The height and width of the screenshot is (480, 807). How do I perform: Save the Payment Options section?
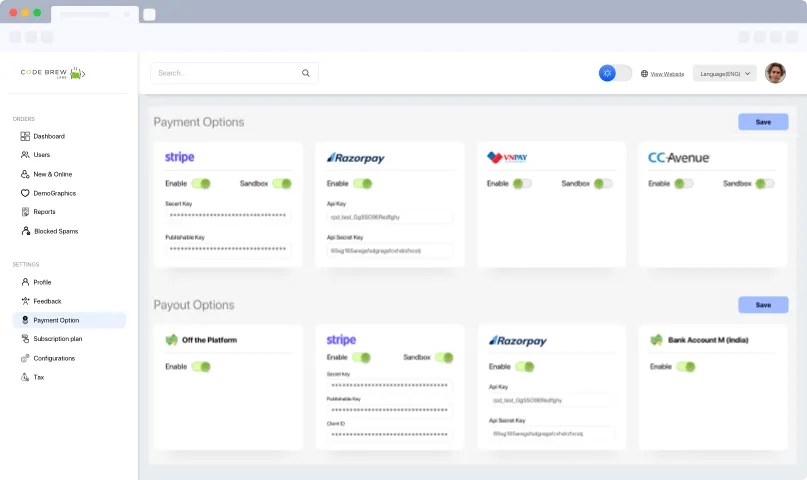click(x=763, y=122)
